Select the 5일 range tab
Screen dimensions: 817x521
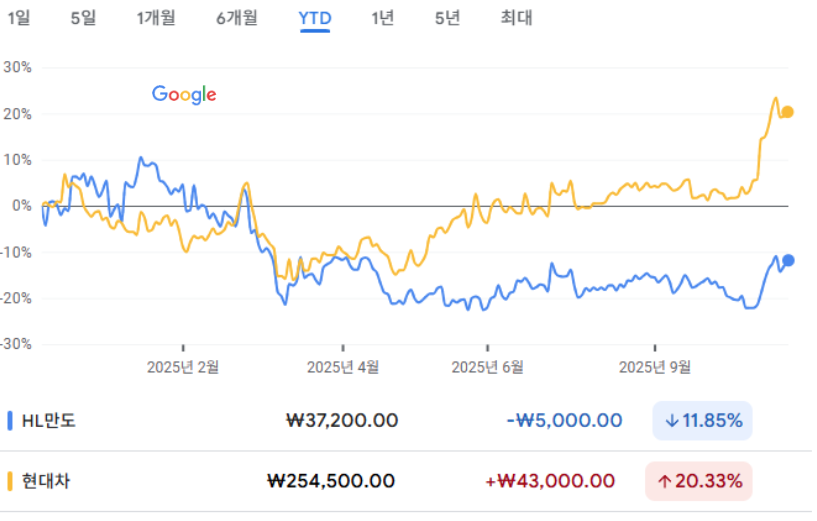point(83,18)
